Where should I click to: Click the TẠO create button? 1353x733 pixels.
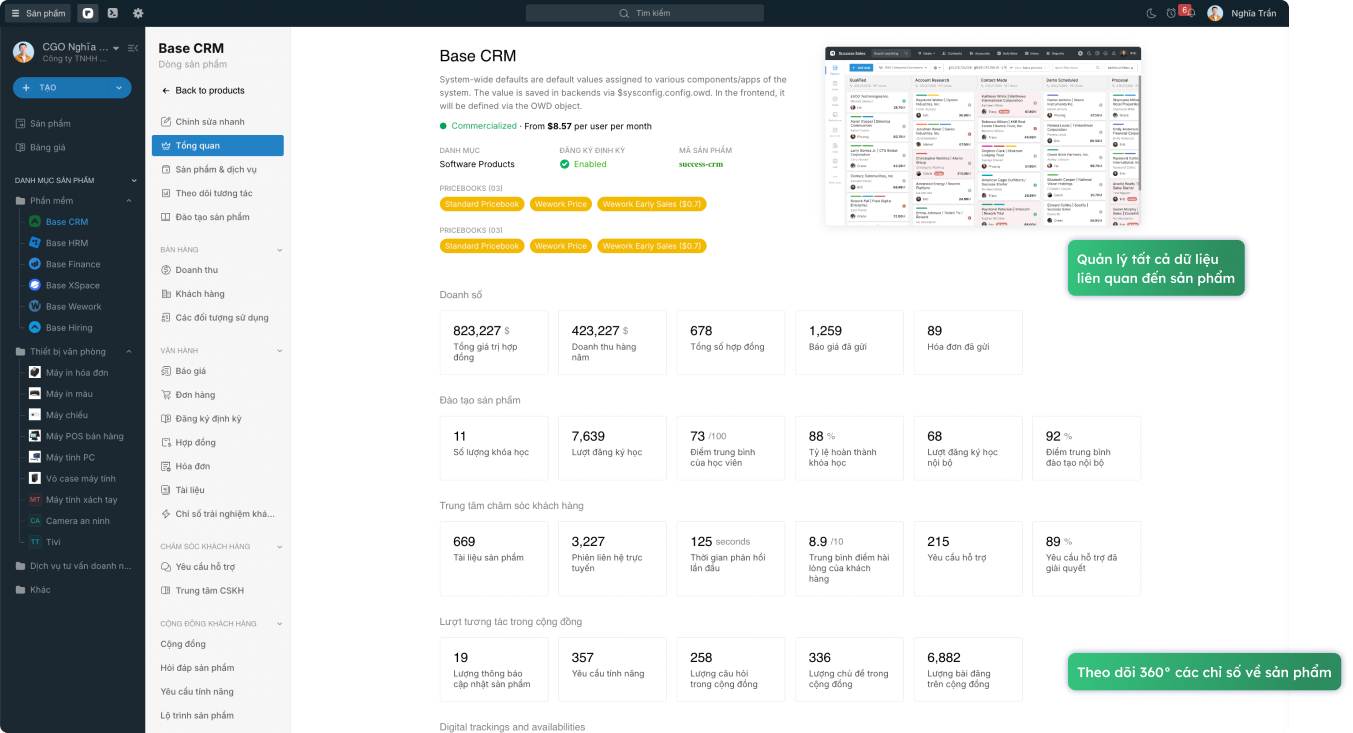(x=61, y=88)
